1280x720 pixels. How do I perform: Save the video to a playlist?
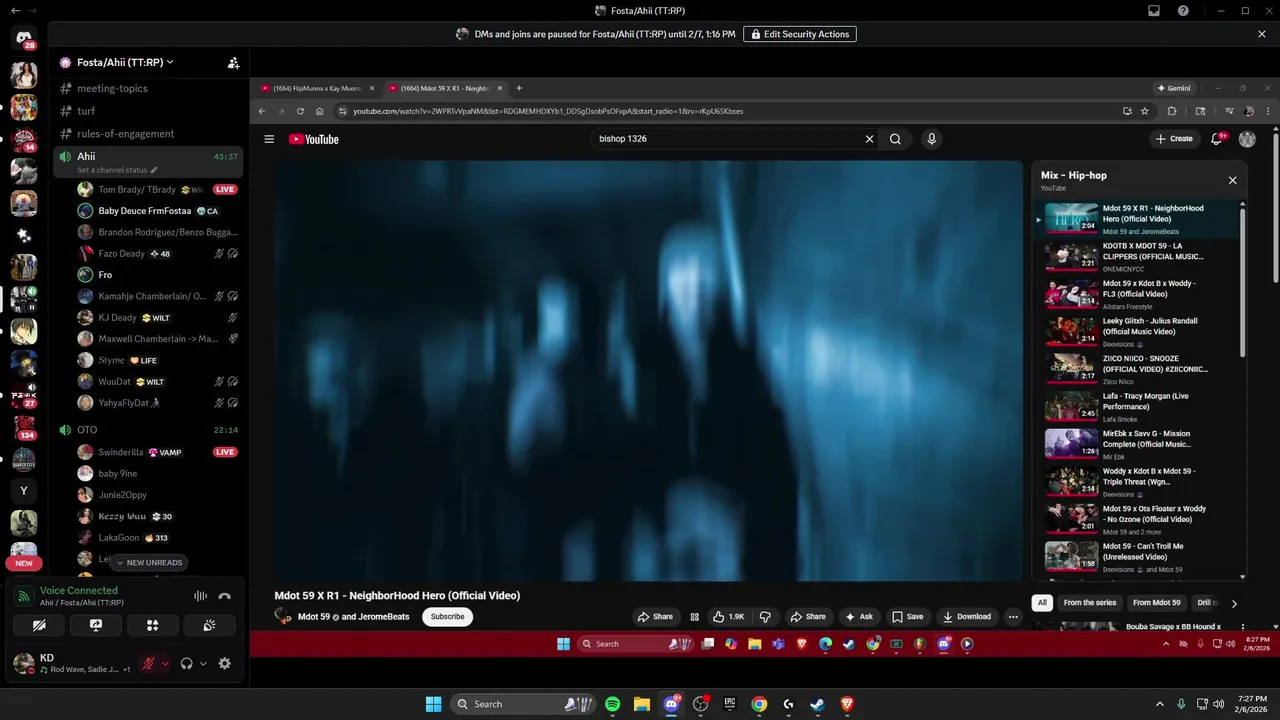pos(907,617)
